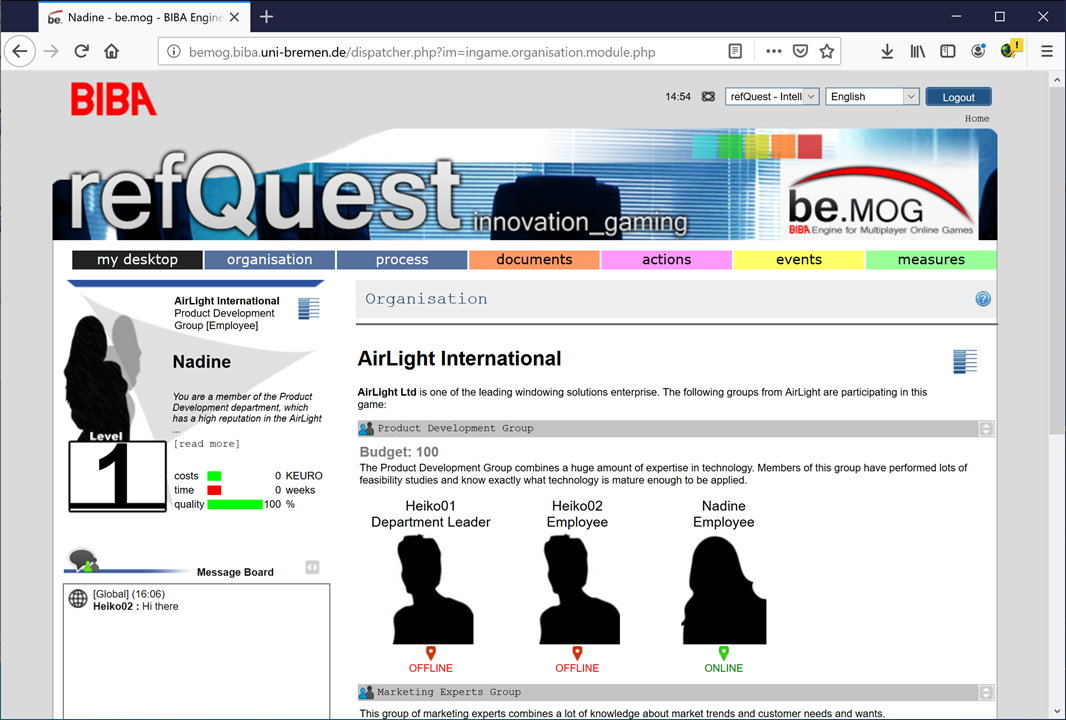Click the globe extension with warning badge

tap(1011, 50)
